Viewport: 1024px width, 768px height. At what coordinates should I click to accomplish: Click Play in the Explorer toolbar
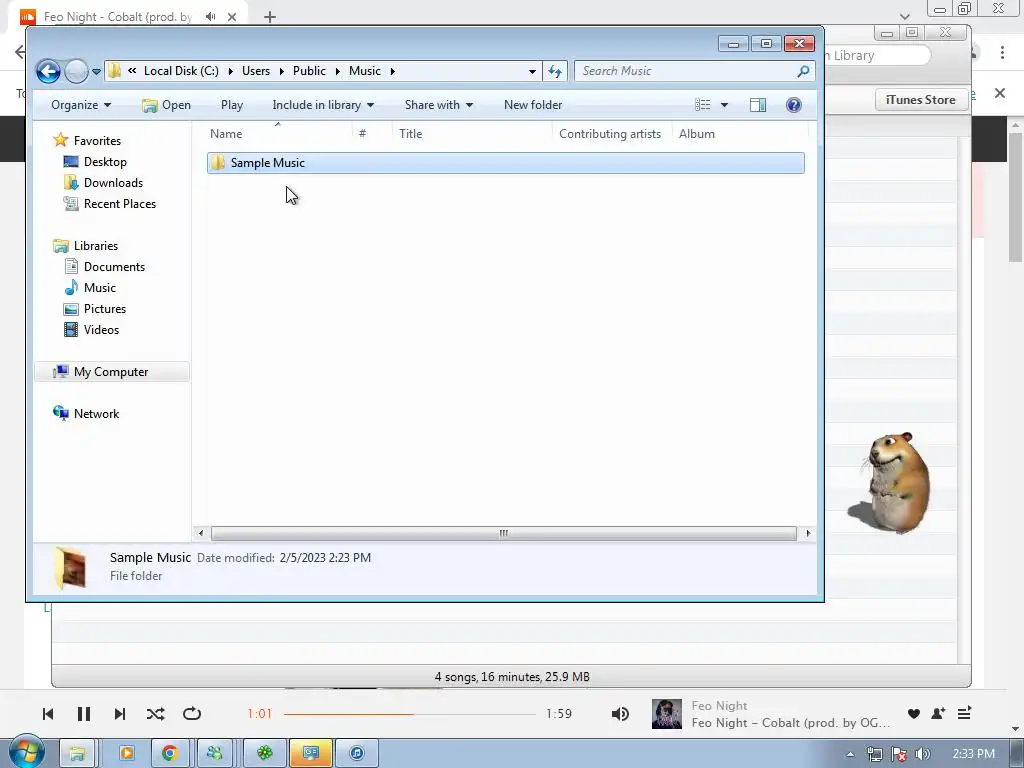(232, 105)
